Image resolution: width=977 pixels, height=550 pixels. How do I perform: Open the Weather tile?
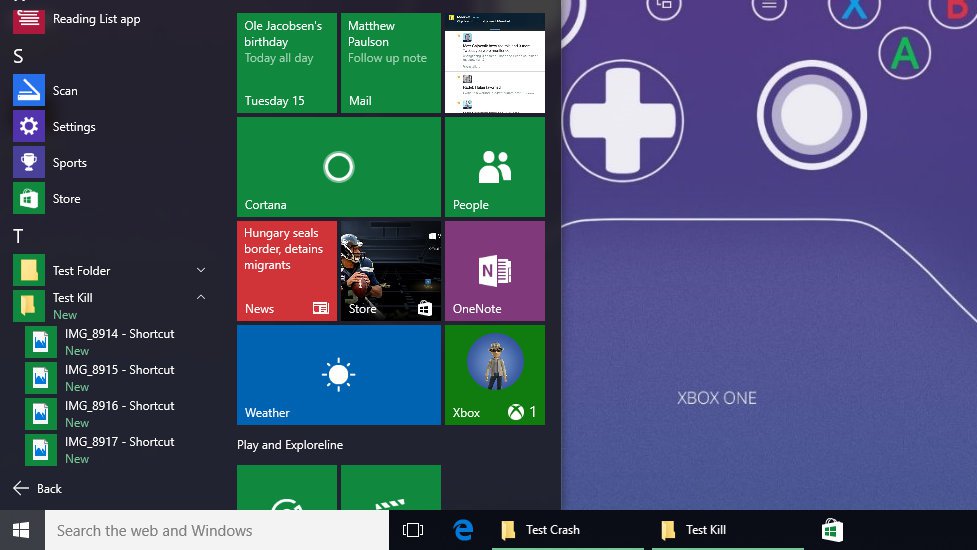coord(339,375)
